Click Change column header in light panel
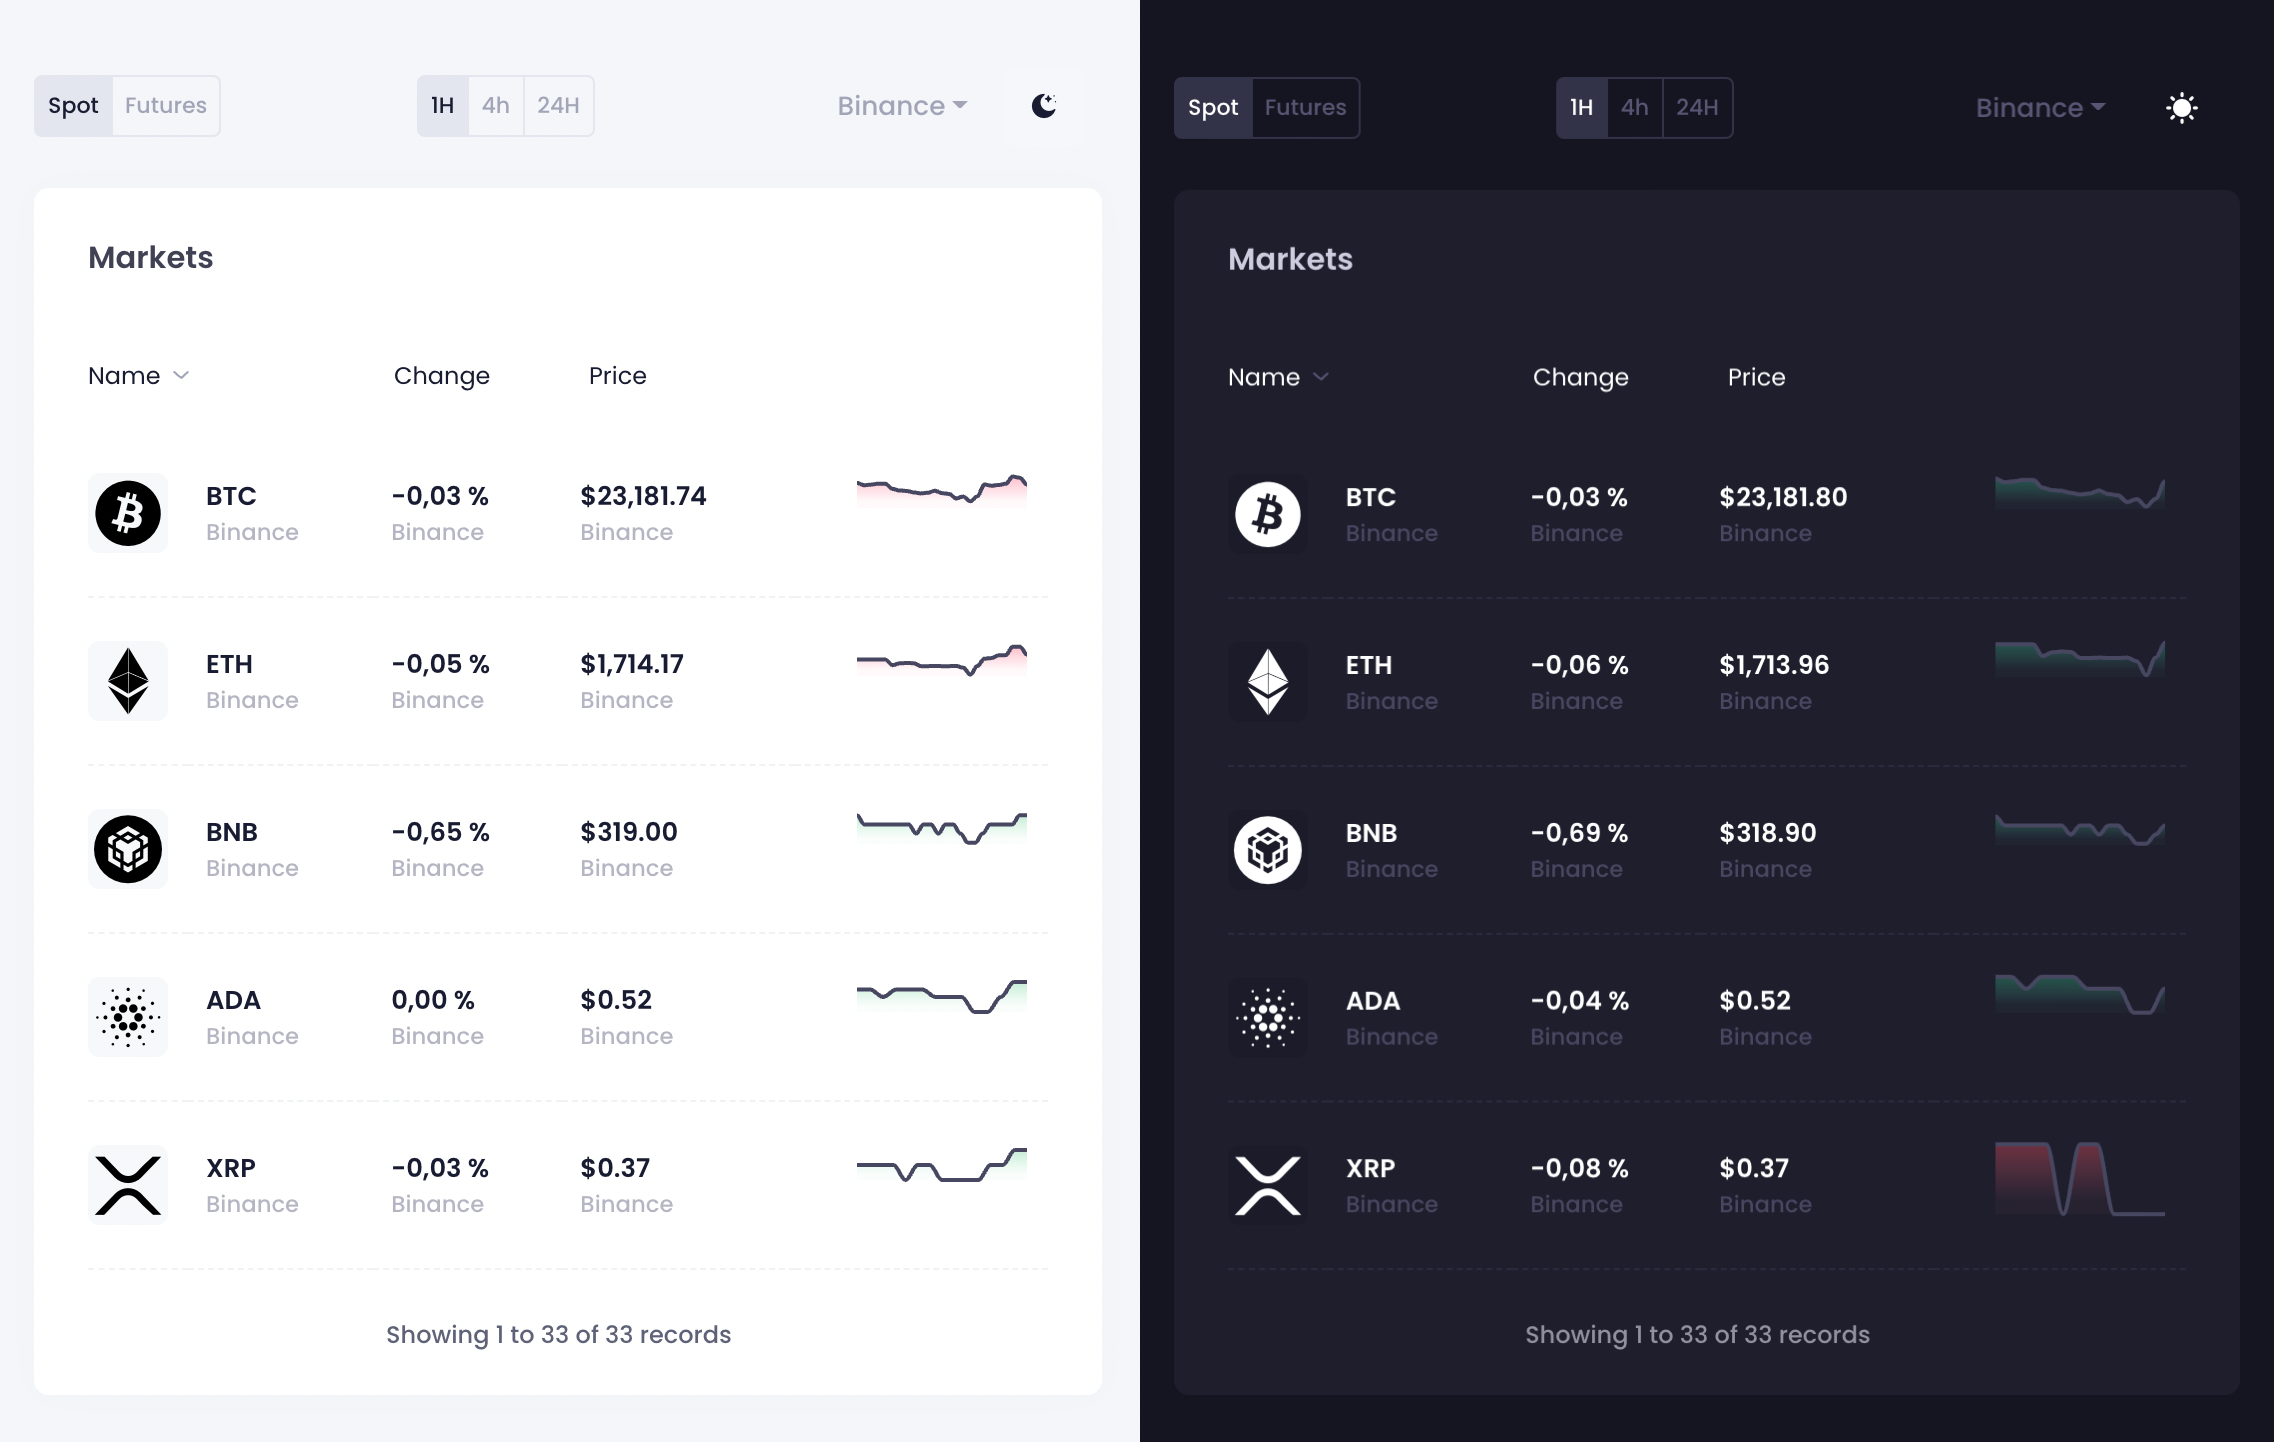This screenshot has width=2274, height=1442. [442, 376]
